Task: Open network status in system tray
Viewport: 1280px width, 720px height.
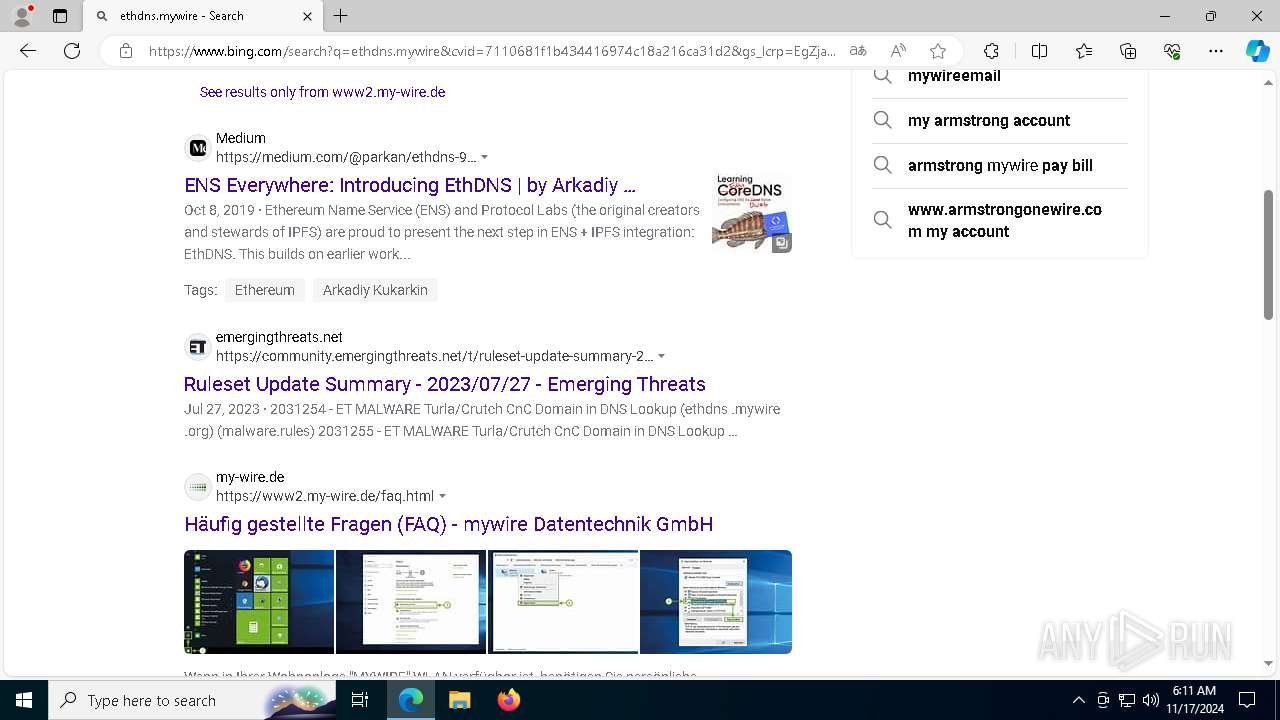Action: pos(1127,700)
